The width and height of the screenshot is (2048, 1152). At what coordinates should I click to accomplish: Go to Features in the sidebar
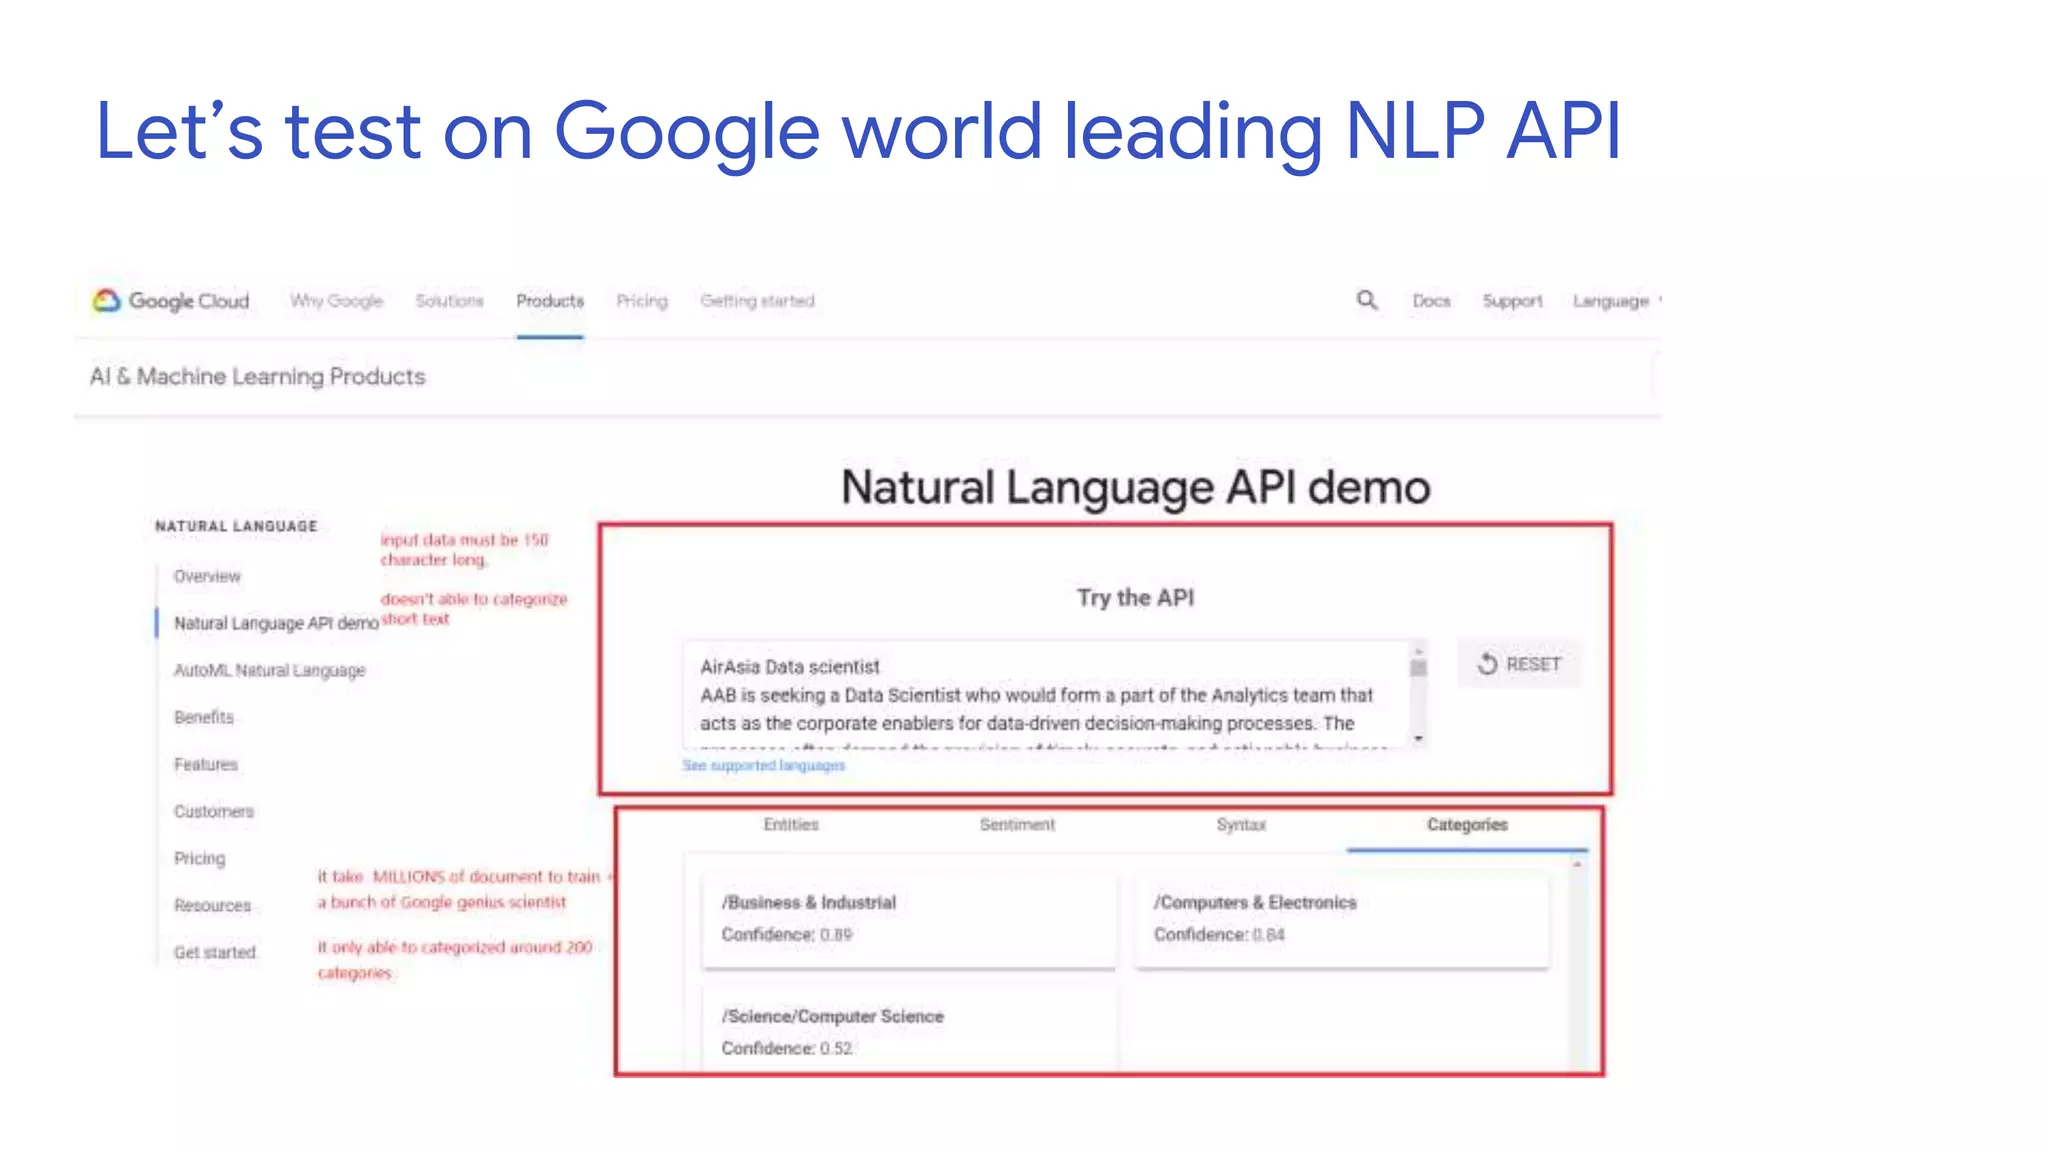tap(206, 764)
